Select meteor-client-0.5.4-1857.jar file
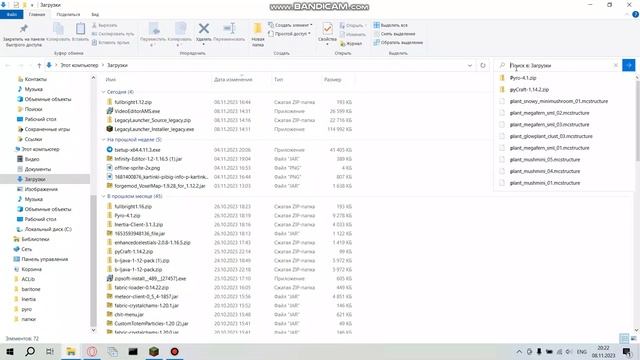This screenshot has width=640, height=360. pos(146,297)
